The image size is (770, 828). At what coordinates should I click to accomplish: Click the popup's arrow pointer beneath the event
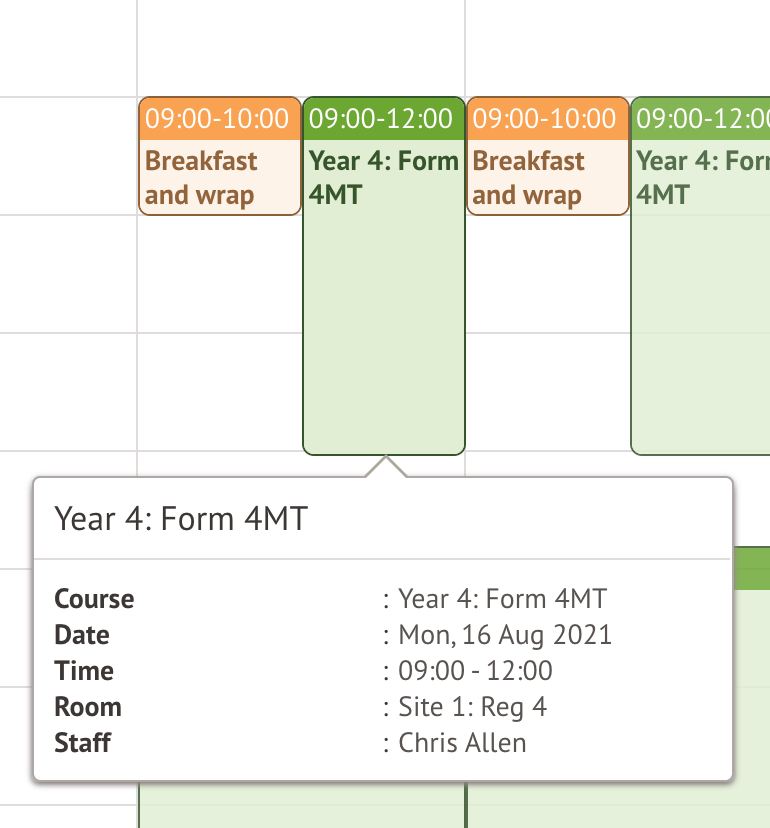point(385,467)
